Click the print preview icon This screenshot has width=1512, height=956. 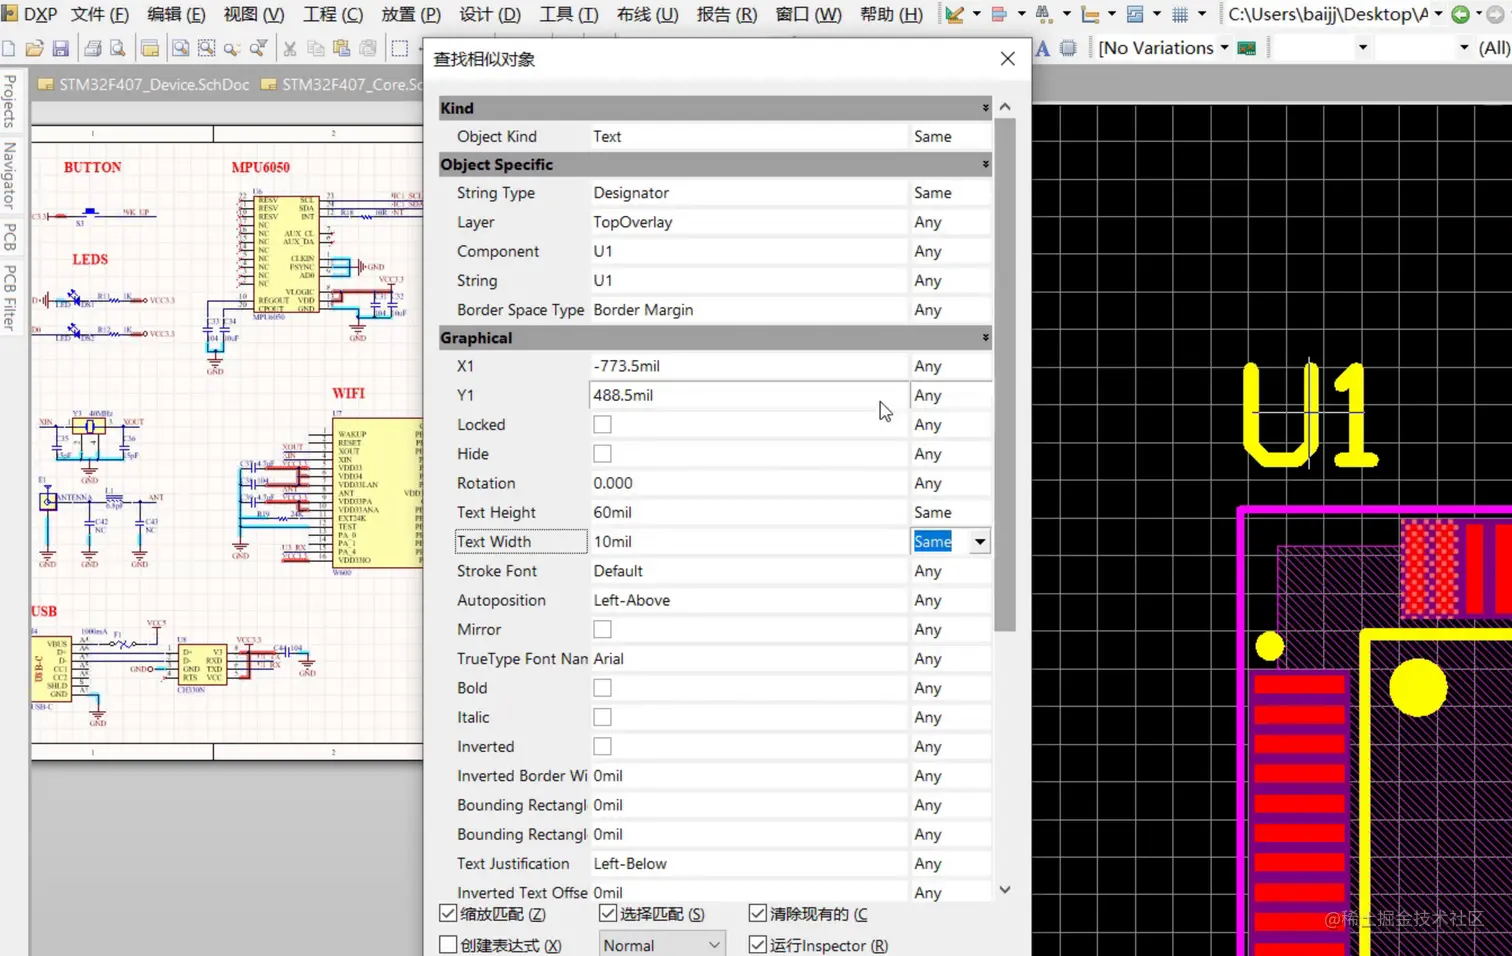[118, 48]
